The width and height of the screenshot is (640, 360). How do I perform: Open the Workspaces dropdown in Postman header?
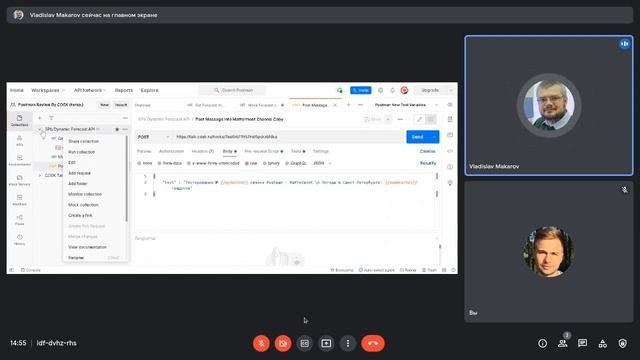point(48,90)
